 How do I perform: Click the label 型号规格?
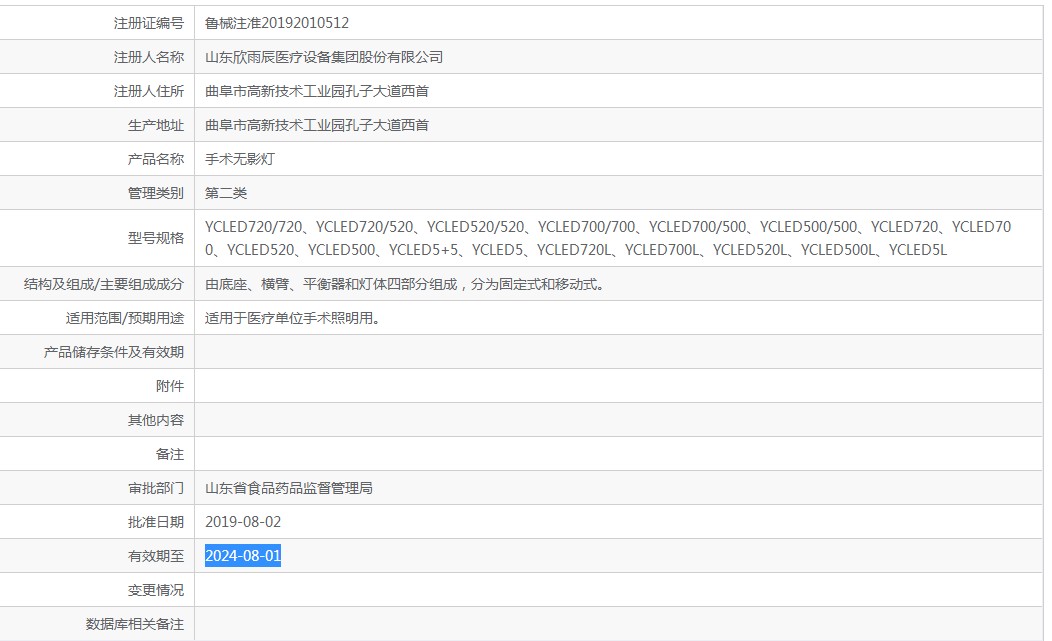coord(156,238)
